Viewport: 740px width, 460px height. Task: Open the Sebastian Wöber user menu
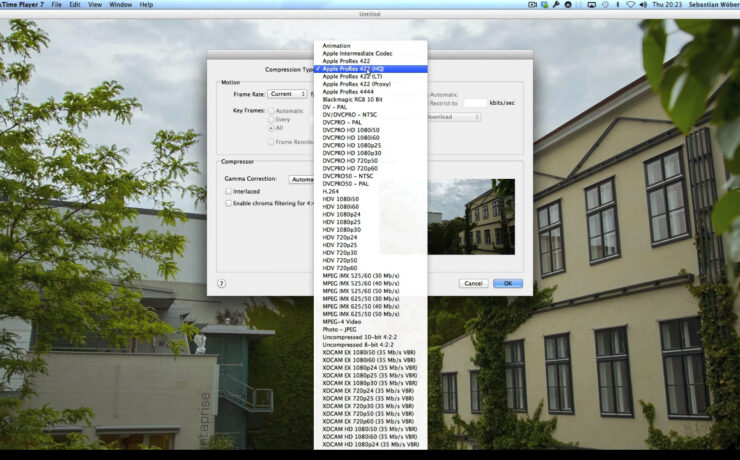(714, 5)
